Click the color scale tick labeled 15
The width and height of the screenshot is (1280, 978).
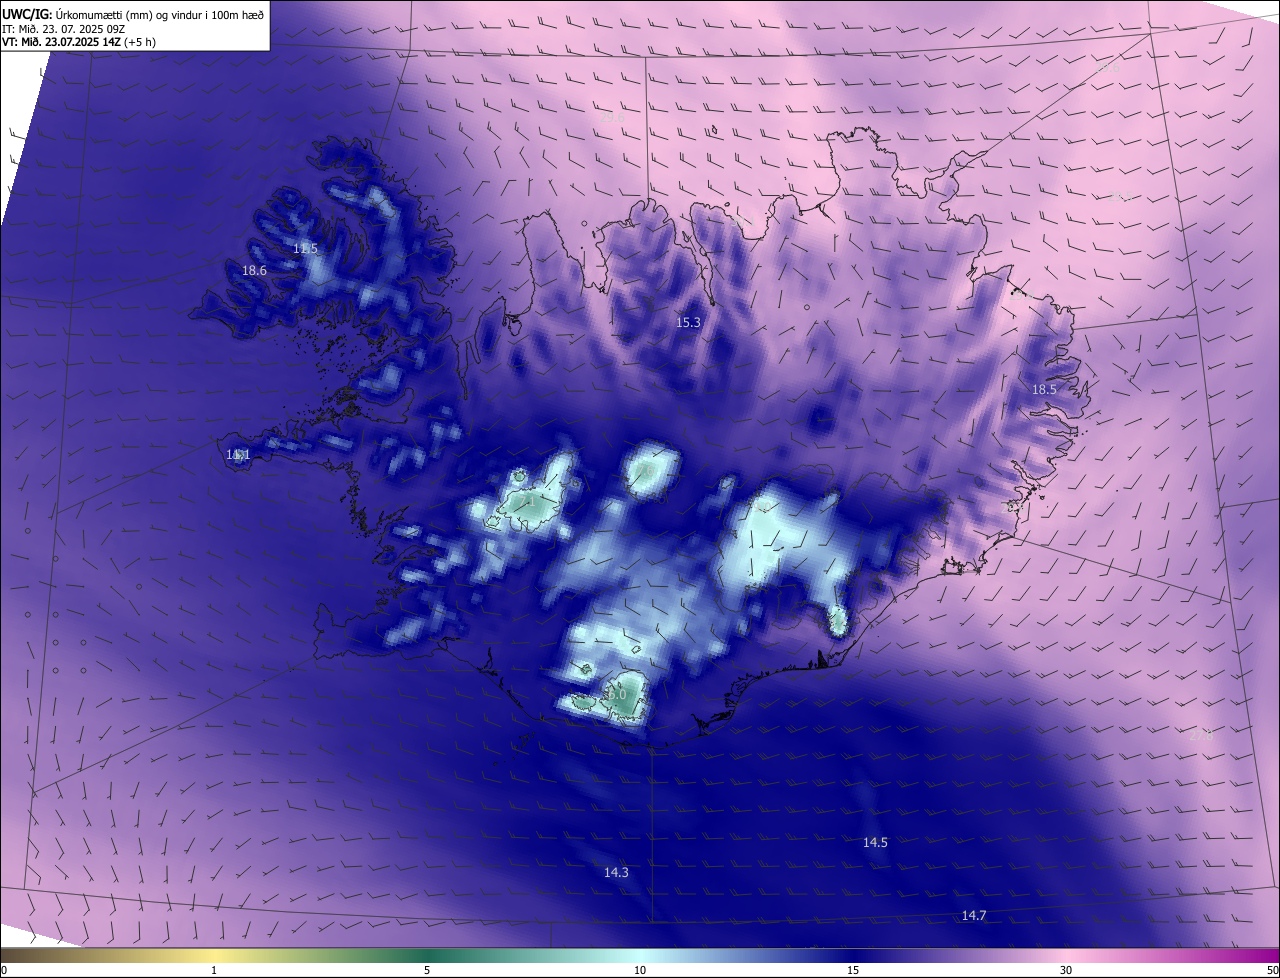(x=853, y=970)
